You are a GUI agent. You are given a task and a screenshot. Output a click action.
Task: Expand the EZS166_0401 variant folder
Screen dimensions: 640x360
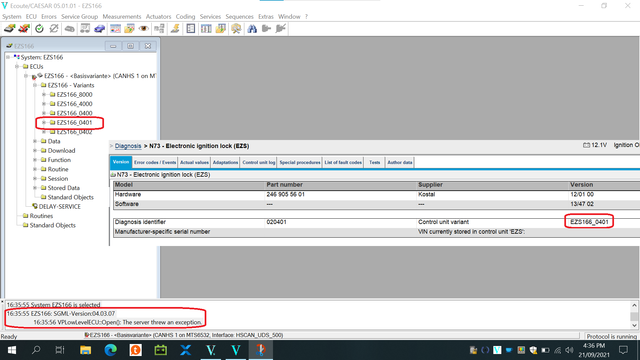44,122
